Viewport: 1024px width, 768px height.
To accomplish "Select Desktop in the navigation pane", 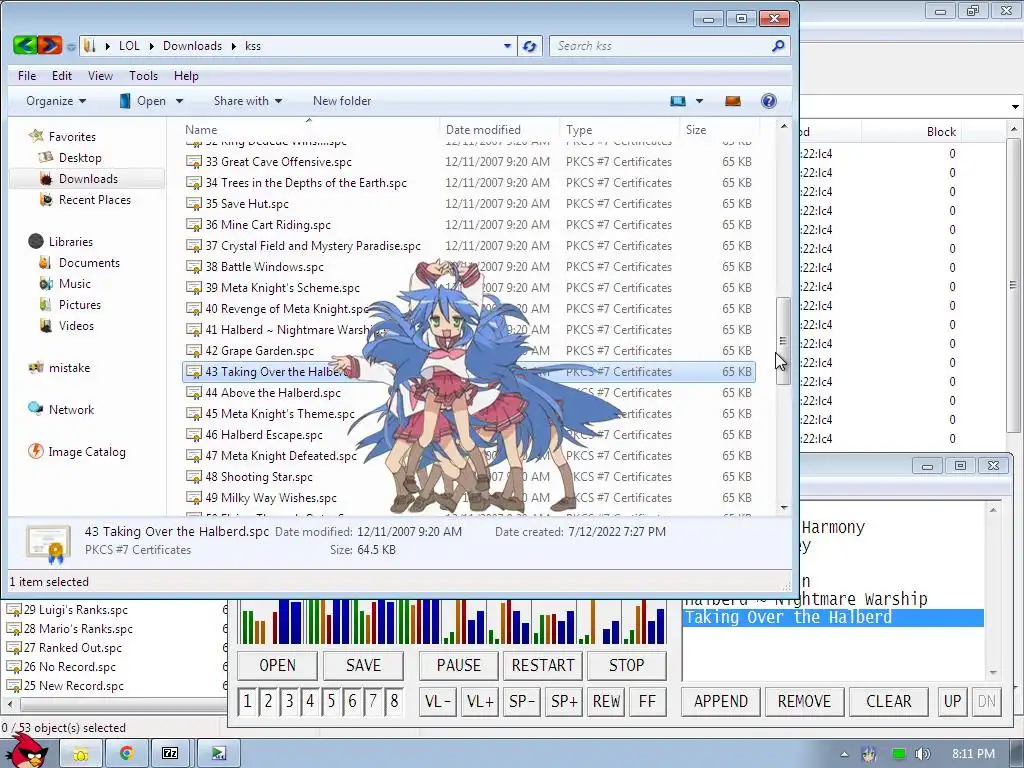I will (x=80, y=157).
